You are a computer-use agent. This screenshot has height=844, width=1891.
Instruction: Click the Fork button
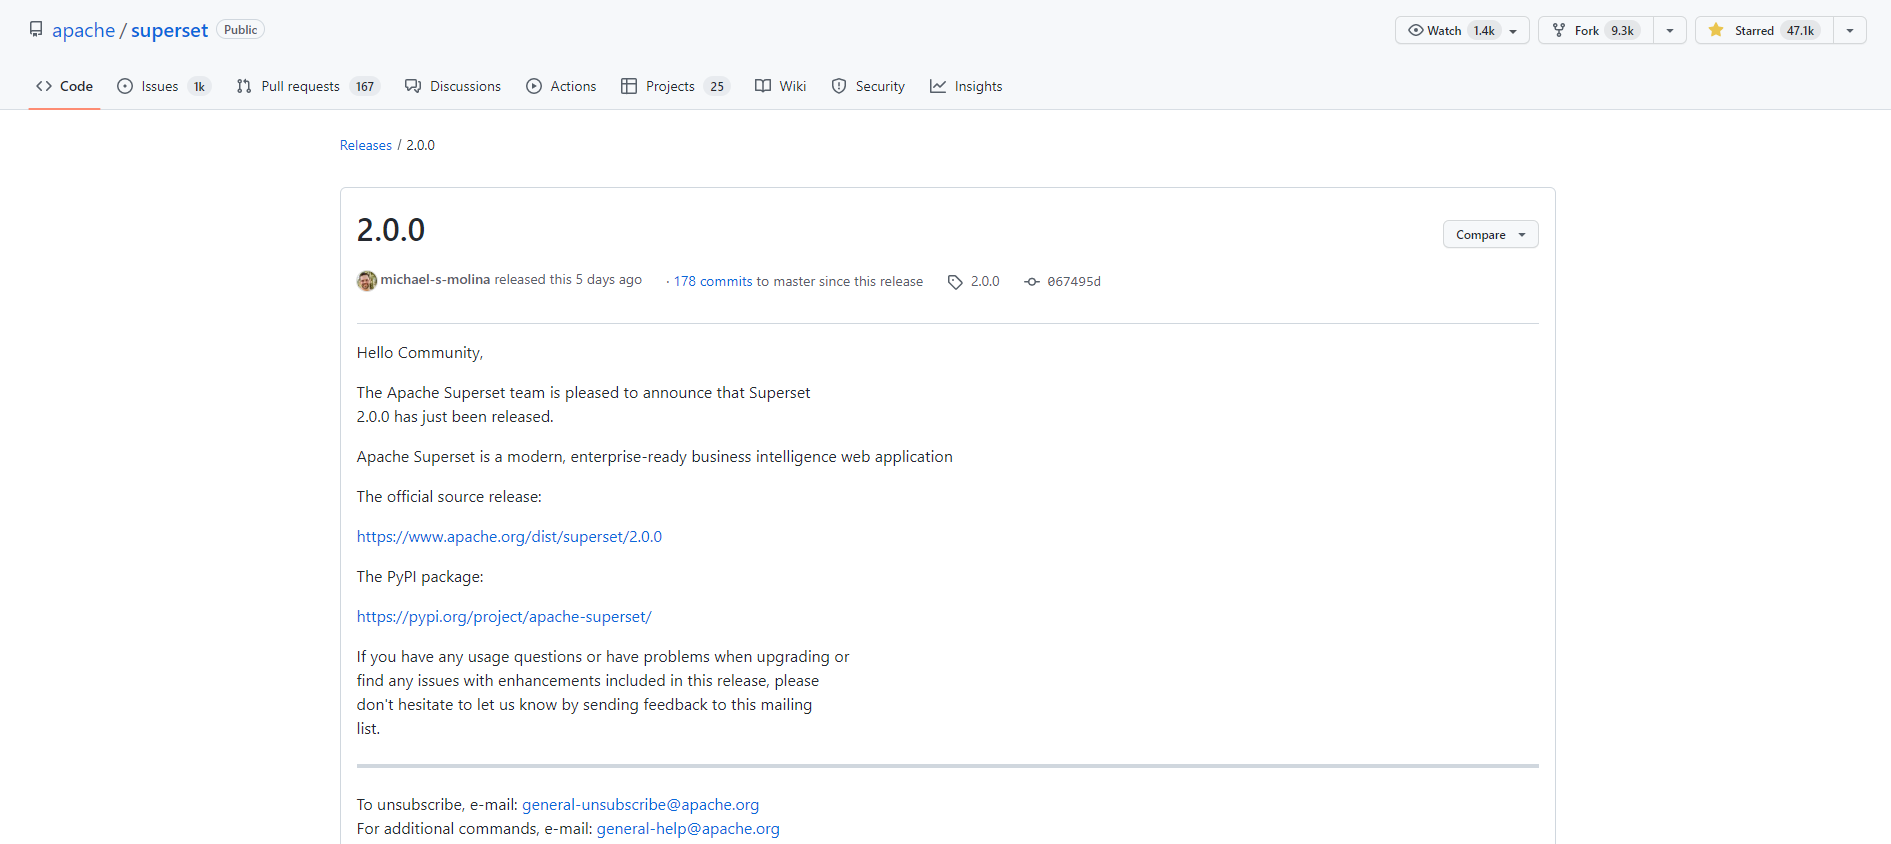pos(1596,31)
